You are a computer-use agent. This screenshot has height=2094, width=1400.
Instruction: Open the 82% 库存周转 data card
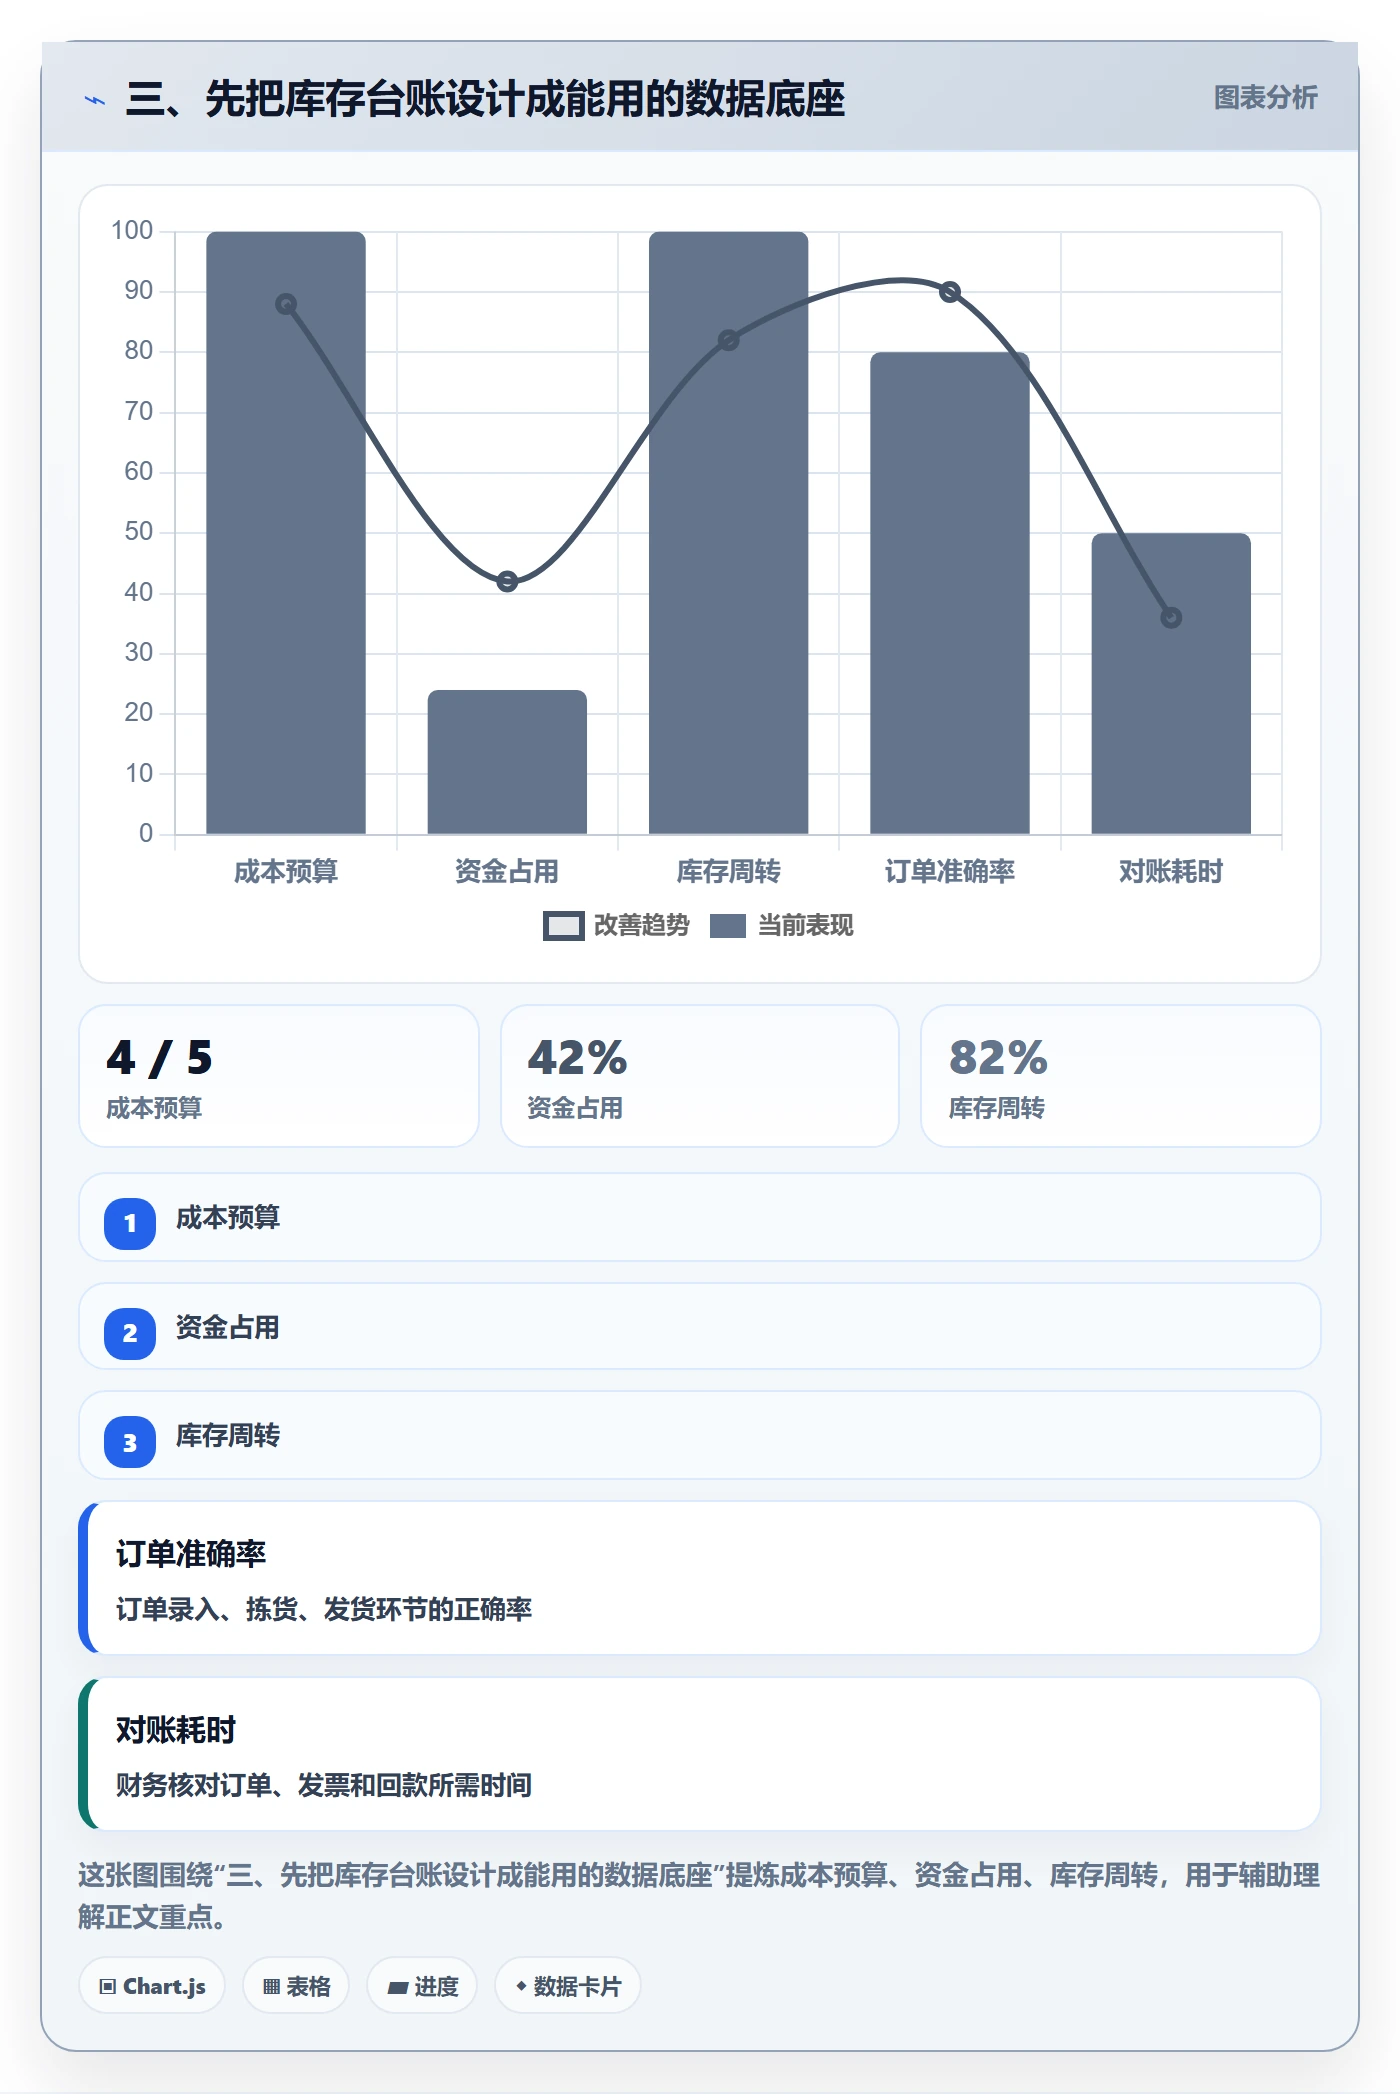(1121, 1076)
